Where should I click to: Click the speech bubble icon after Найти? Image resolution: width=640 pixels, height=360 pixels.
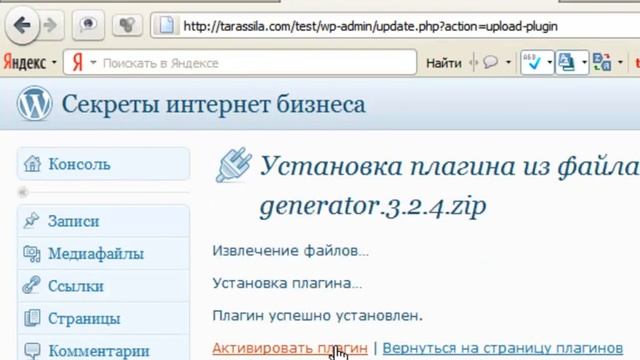(490, 62)
